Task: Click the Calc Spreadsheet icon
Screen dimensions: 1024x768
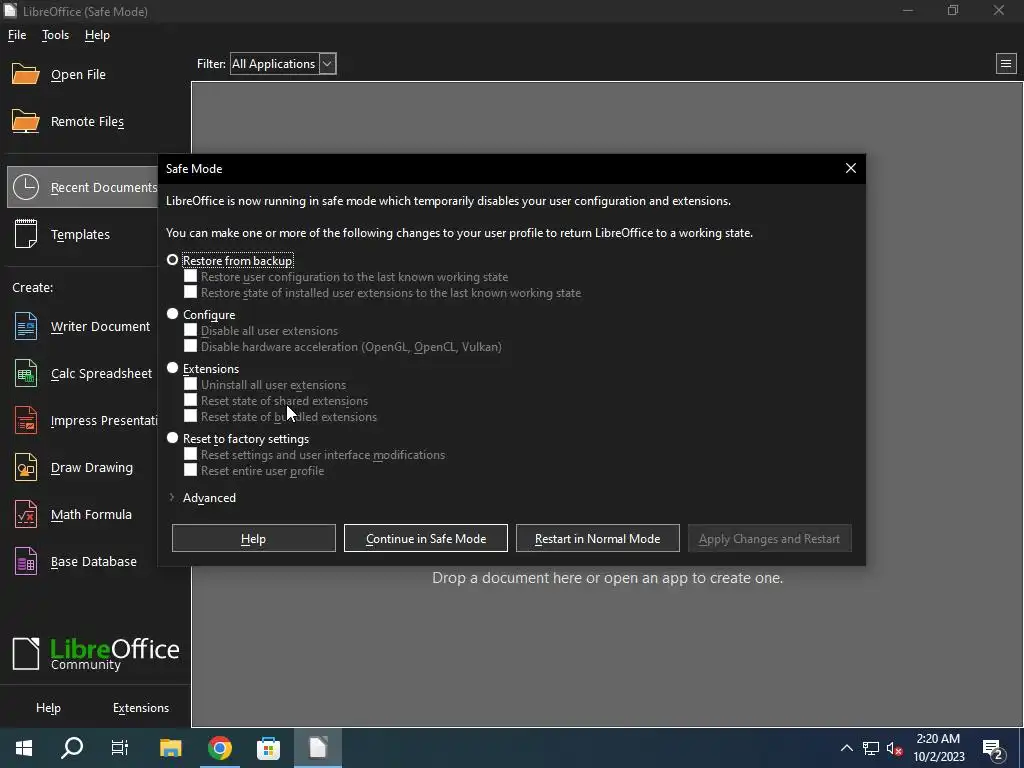Action: point(25,374)
